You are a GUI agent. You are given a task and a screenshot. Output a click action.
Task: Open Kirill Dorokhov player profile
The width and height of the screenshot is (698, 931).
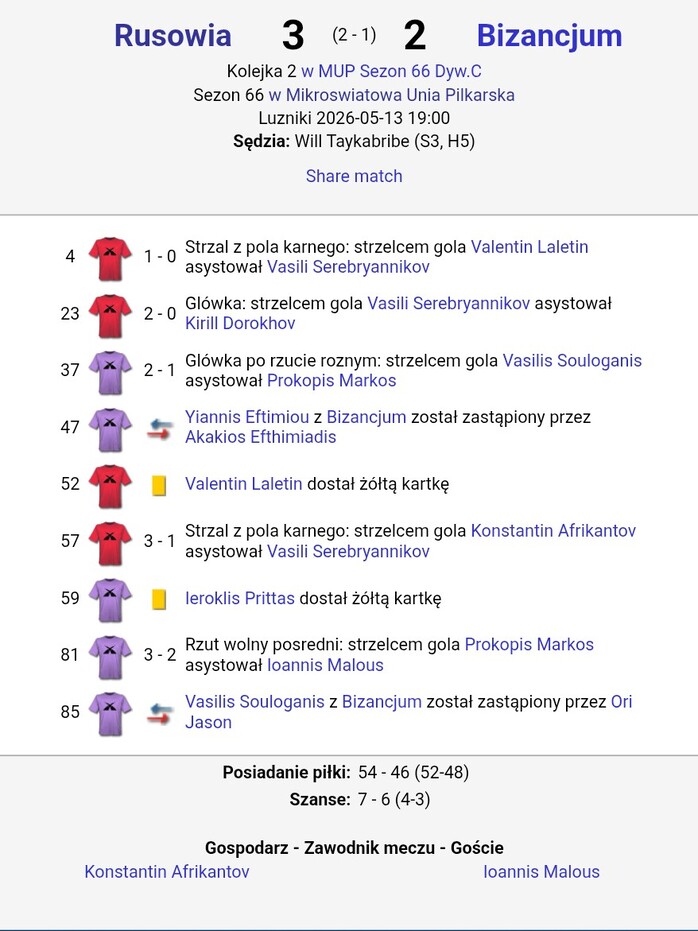(240, 323)
